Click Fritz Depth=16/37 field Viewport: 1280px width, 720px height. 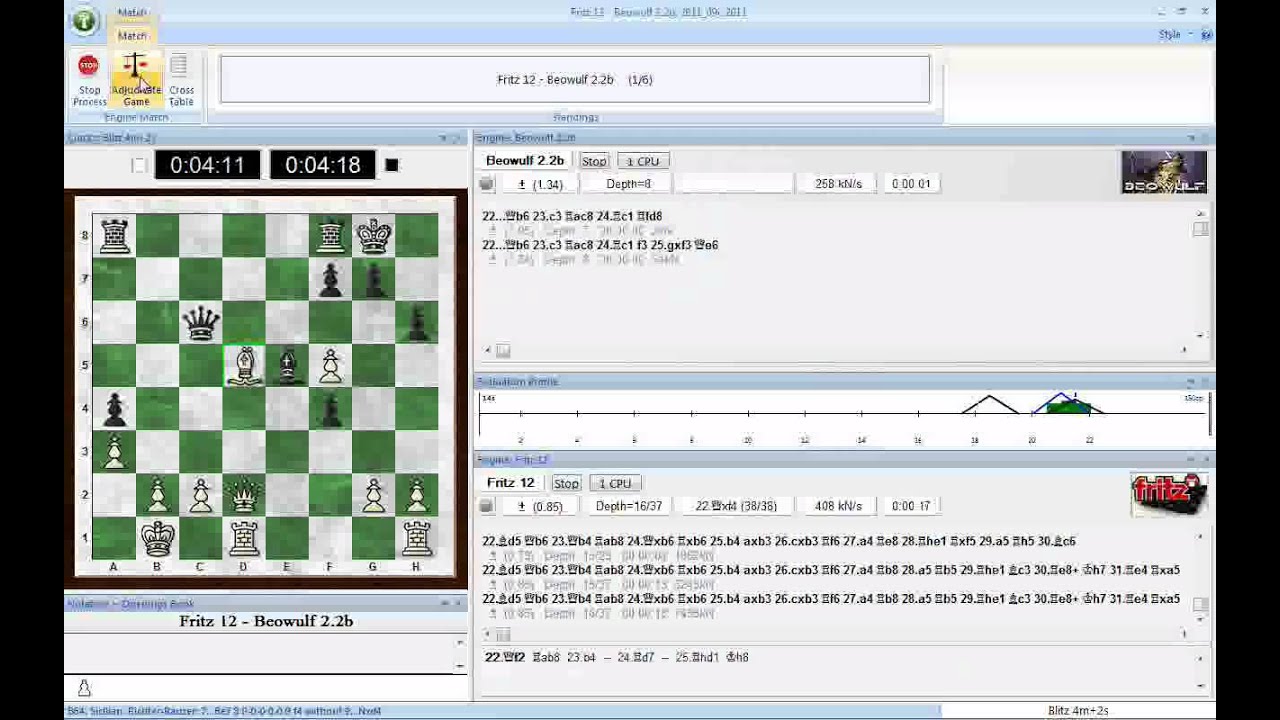click(x=628, y=506)
